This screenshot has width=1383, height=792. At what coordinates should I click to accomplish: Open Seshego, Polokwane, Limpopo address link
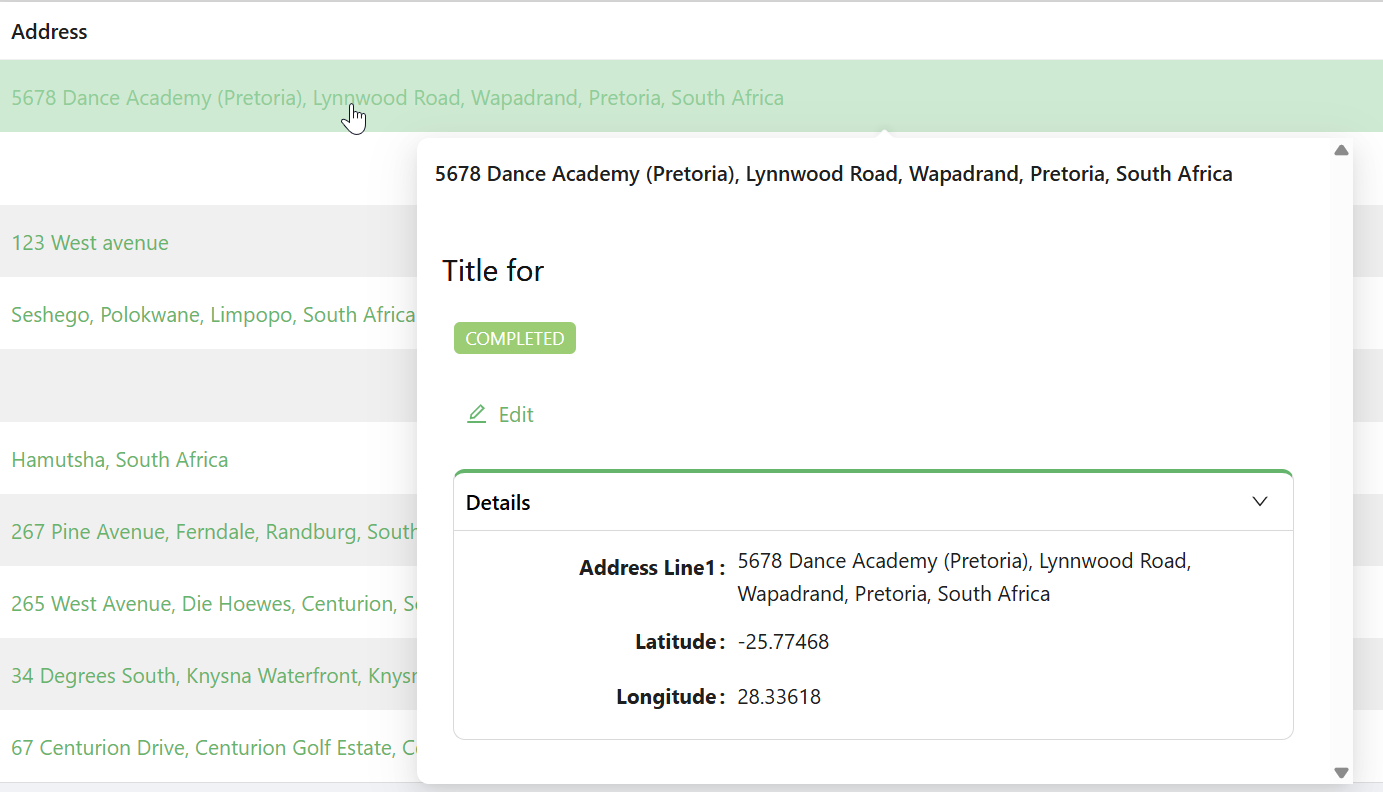(x=213, y=315)
